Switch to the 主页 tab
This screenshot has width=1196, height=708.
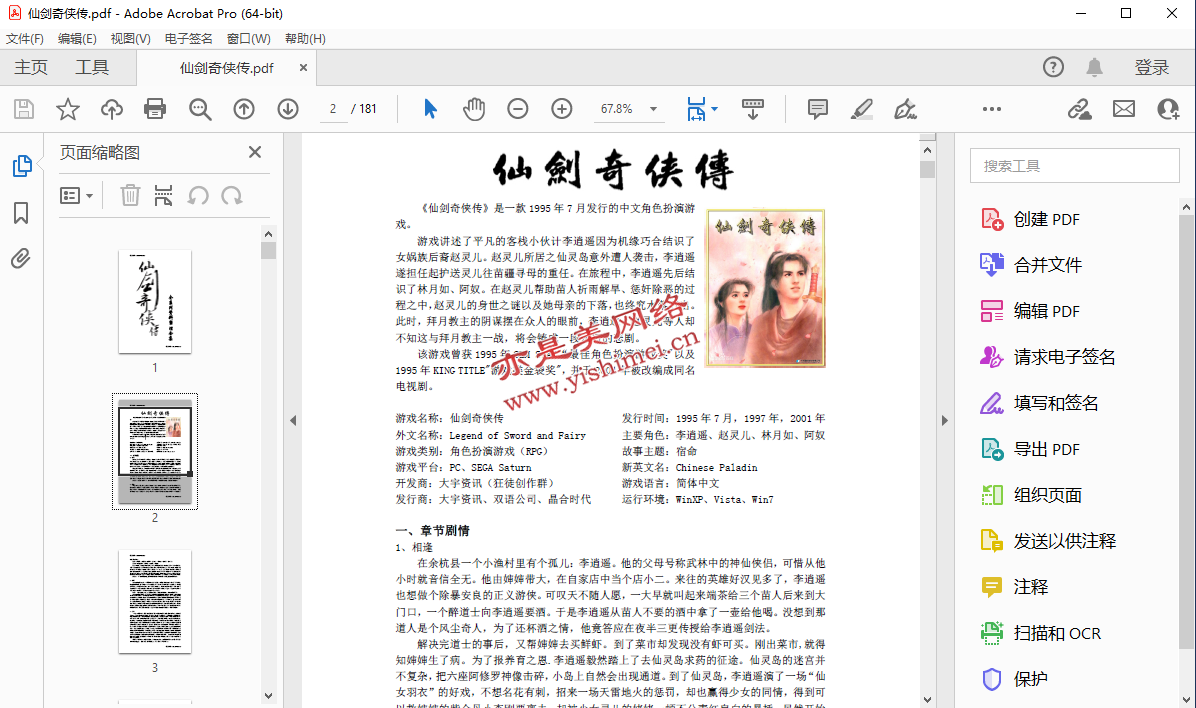tap(31, 67)
